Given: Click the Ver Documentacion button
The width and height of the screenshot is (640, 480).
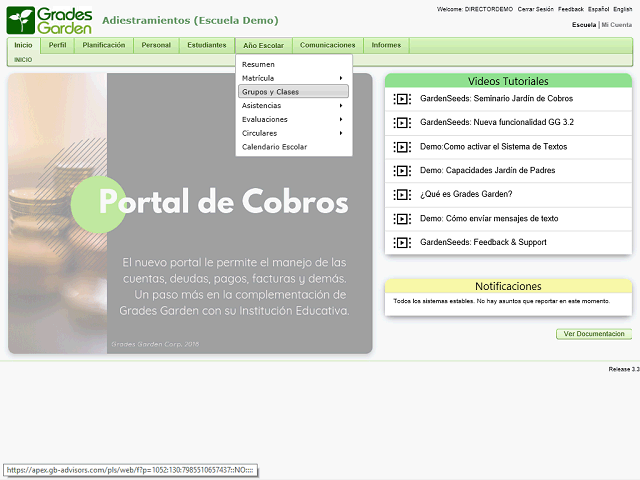Looking at the screenshot, I should (594, 334).
